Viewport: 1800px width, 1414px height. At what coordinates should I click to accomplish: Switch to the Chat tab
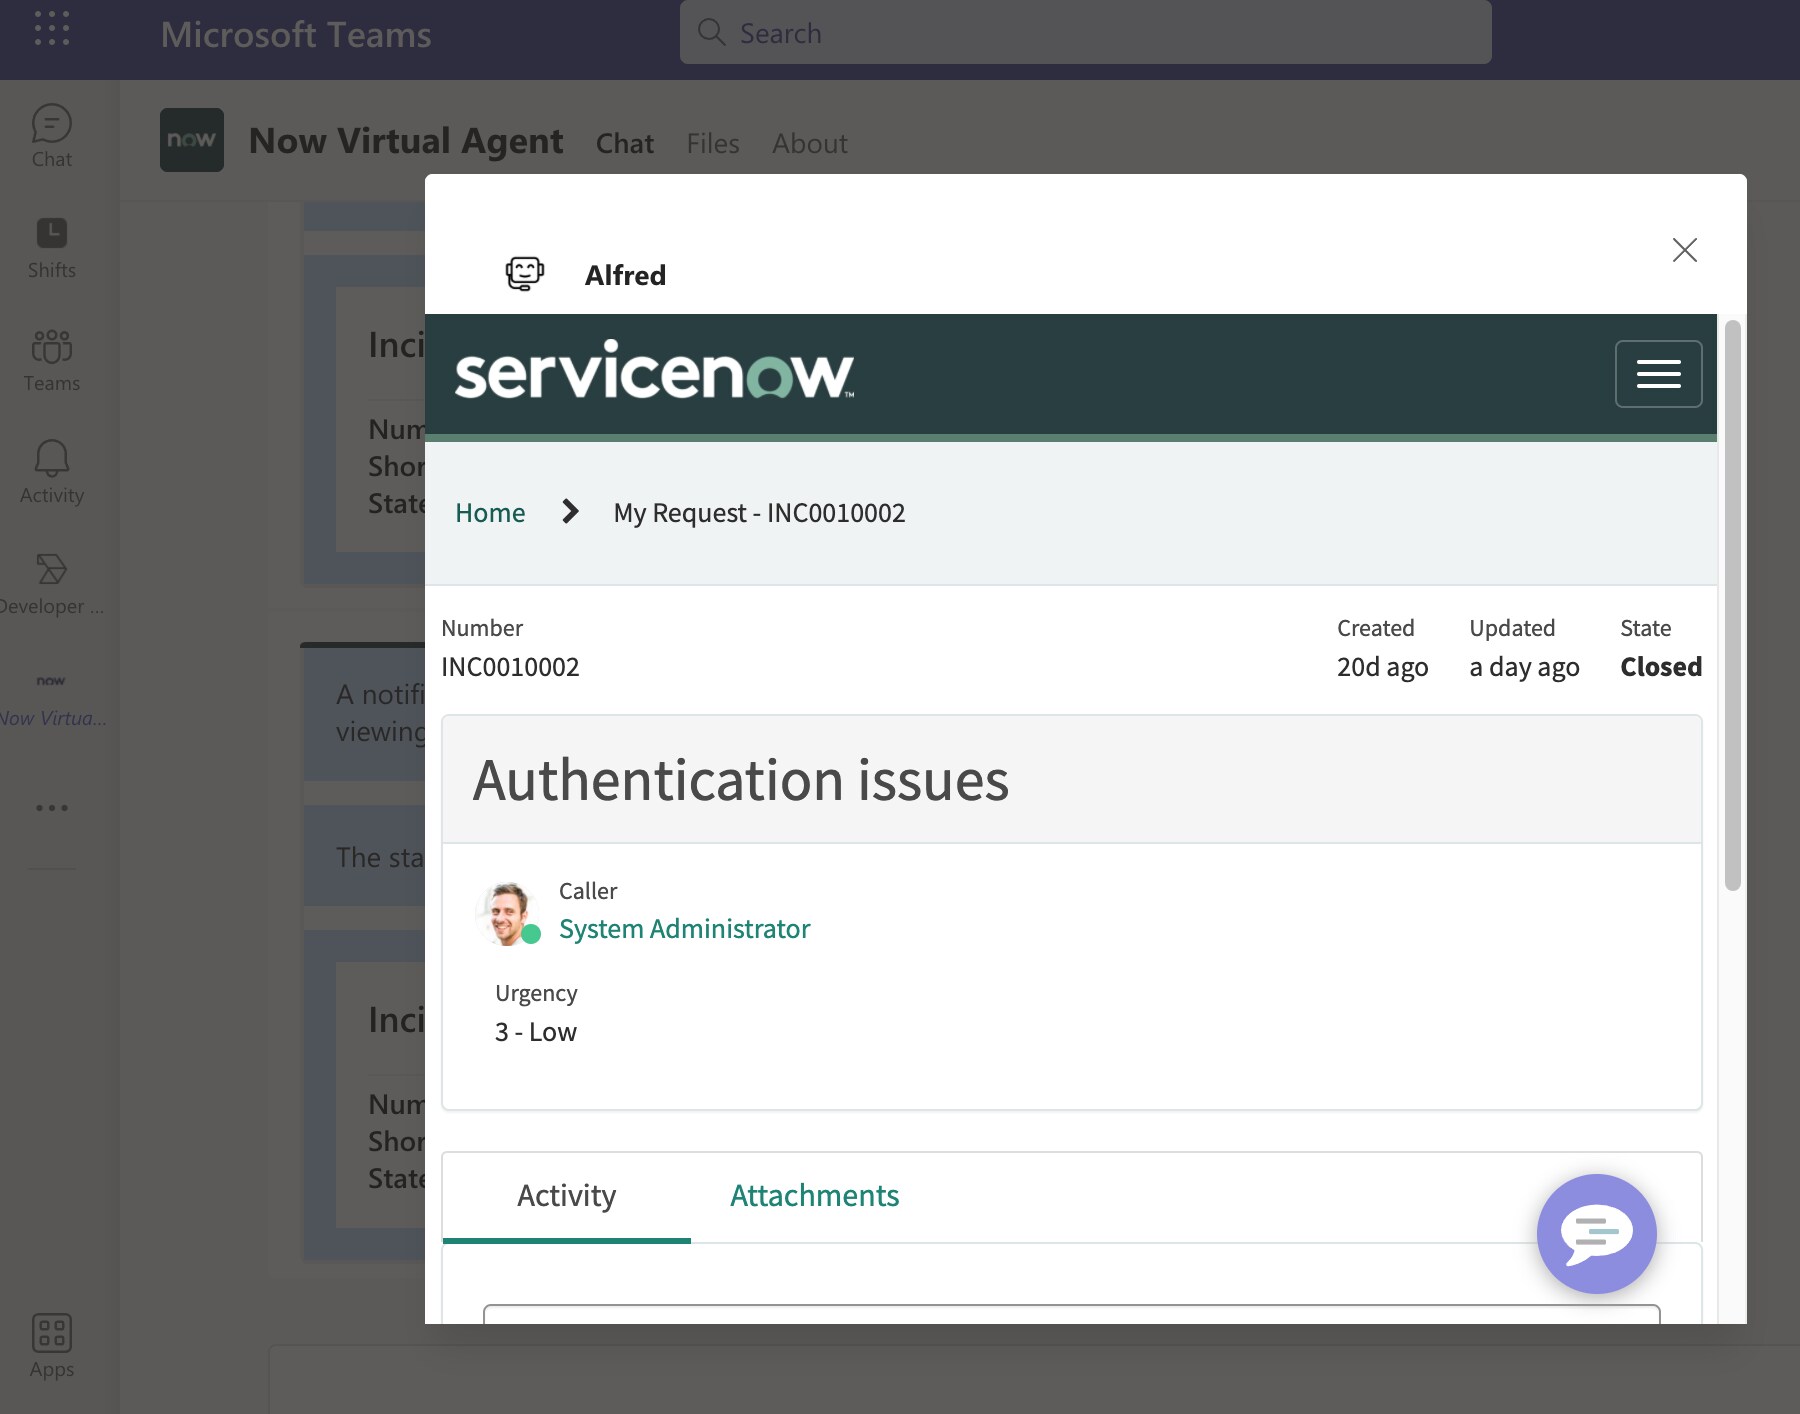coord(625,143)
